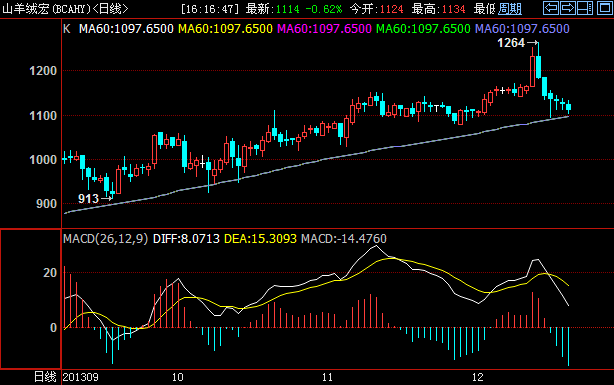Click the 最新:1114 latest price
This screenshot has width=614, height=385.
pyautogui.click(x=272, y=9)
